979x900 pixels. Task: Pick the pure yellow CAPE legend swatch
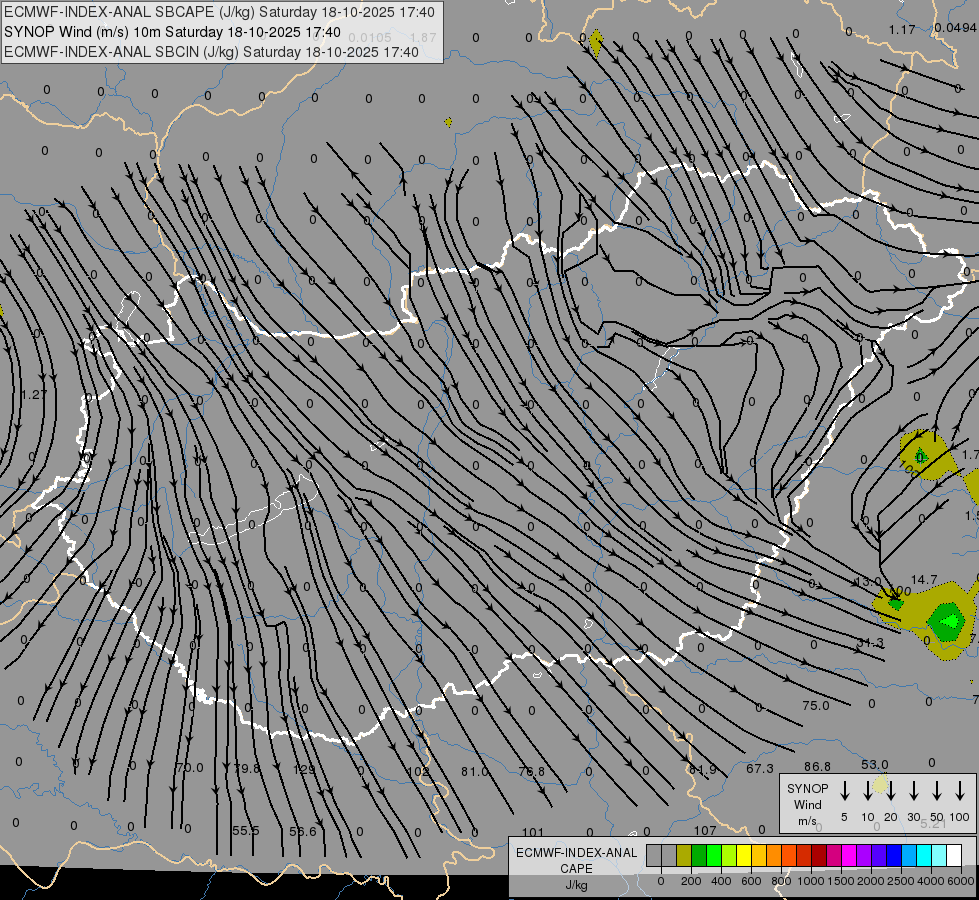click(x=744, y=856)
